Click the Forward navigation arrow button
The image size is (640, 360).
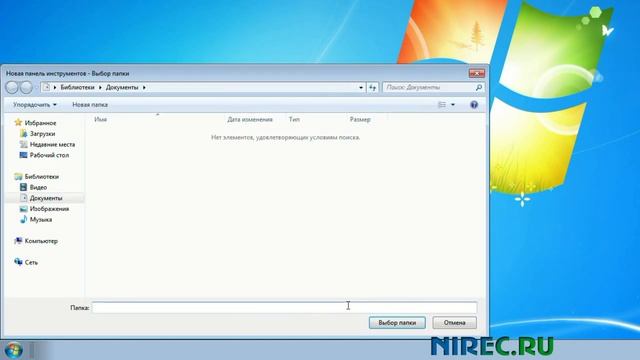tap(27, 87)
